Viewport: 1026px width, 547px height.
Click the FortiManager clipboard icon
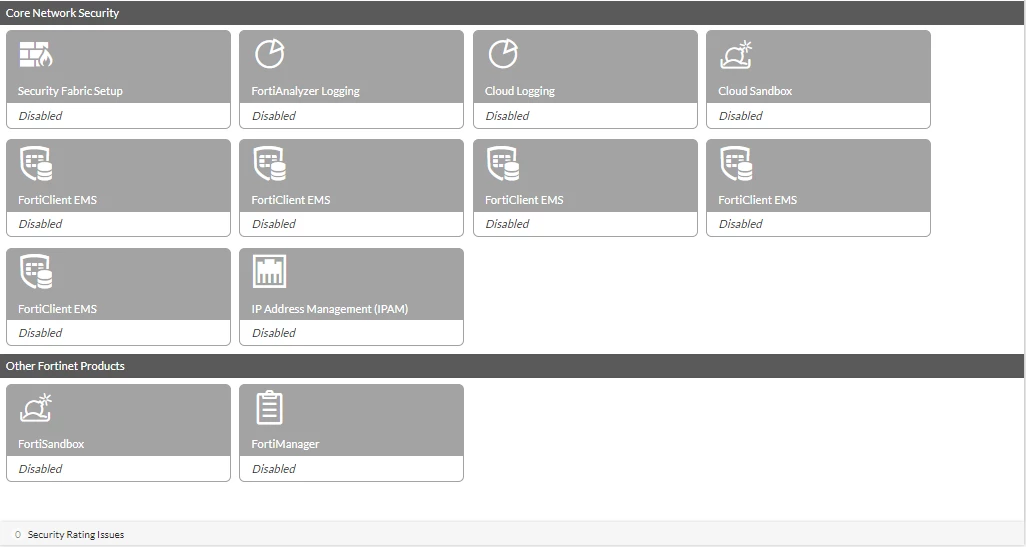[270, 407]
